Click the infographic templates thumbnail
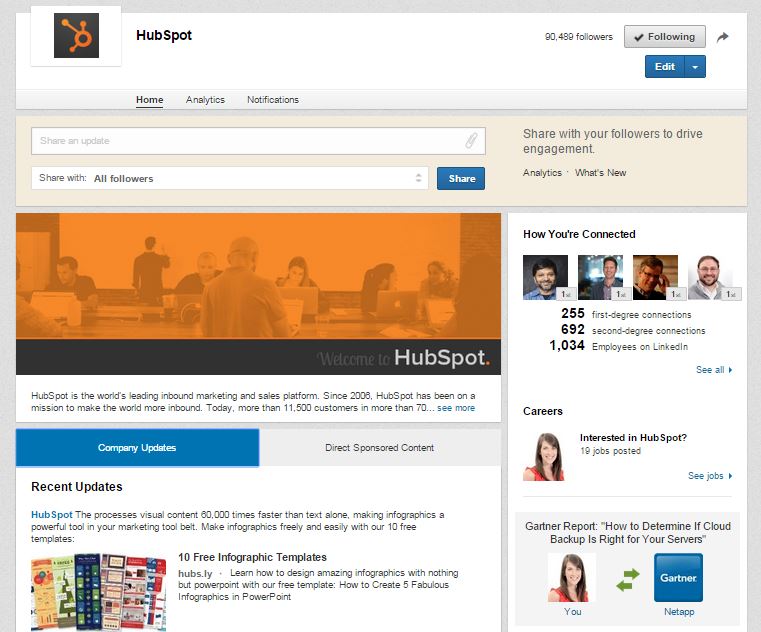This screenshot has height=632, width=761. [99, 592]
